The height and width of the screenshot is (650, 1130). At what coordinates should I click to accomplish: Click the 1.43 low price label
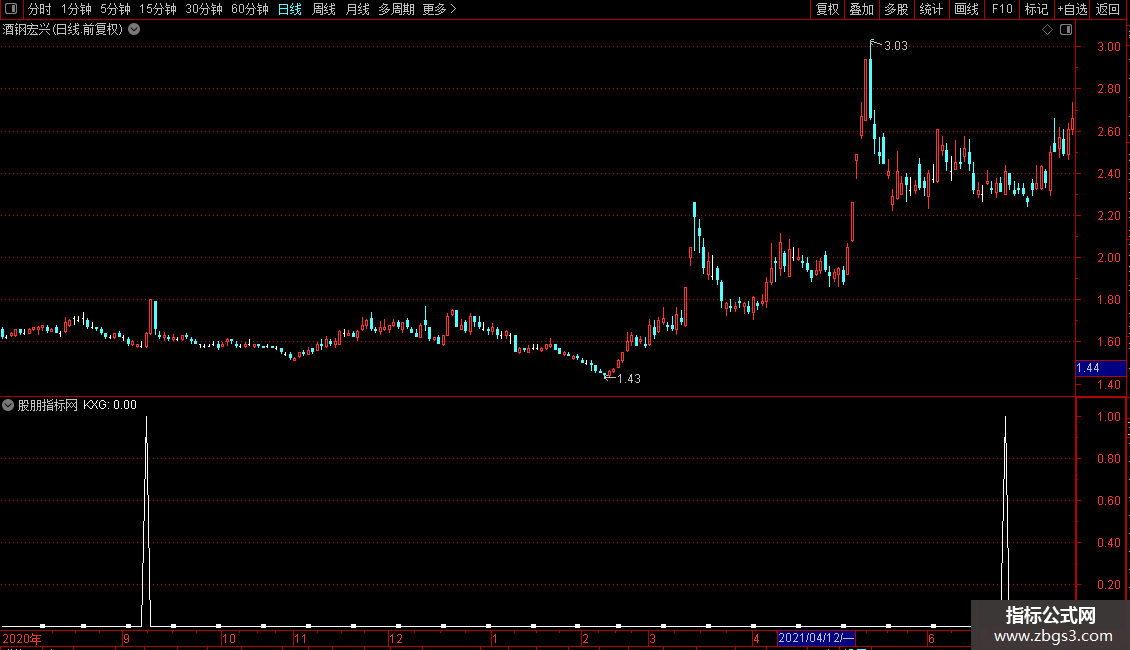(x=628, y=379)
